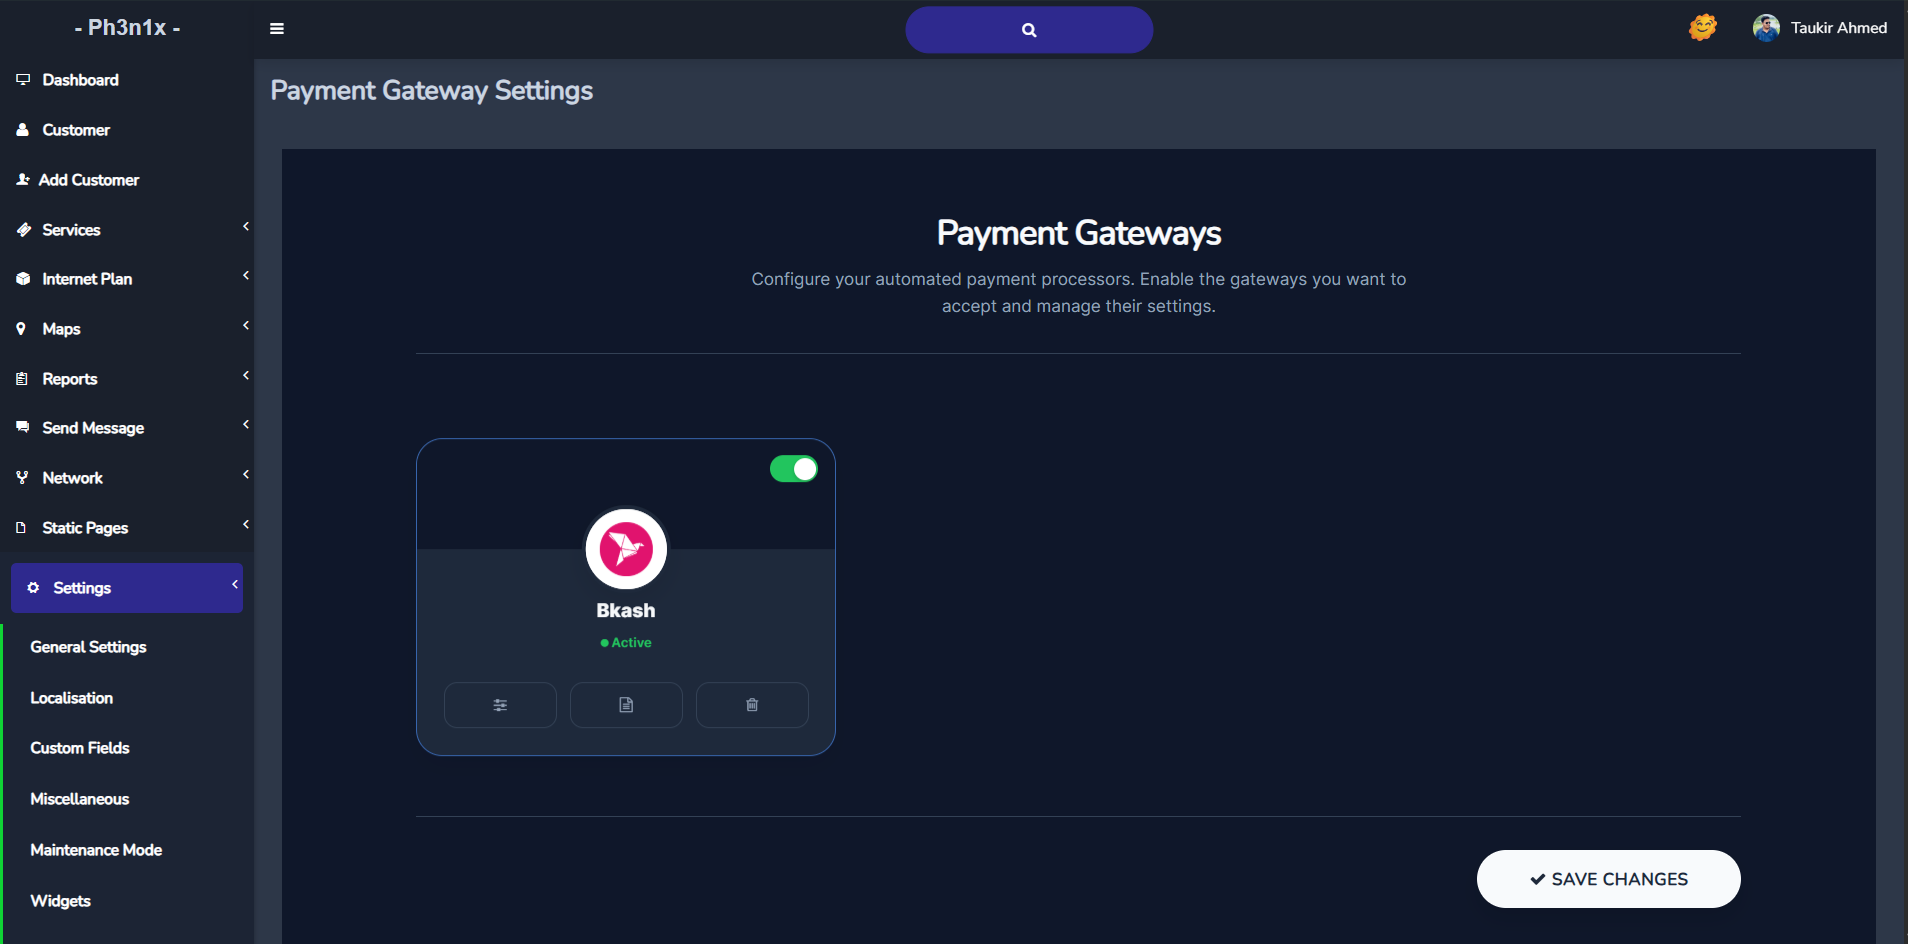Open the Maintenance Mode link
Viewport: 1908px width, 944px height.
96,850
